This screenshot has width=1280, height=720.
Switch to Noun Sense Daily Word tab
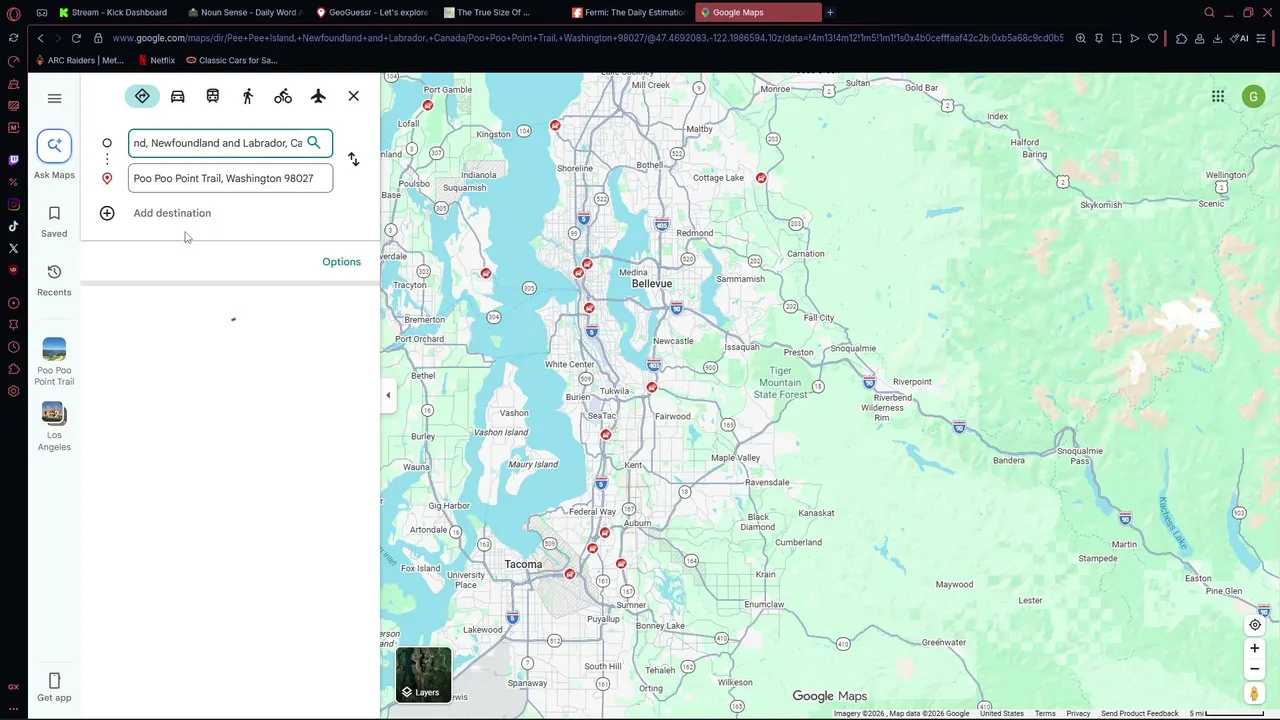(244, 12)
